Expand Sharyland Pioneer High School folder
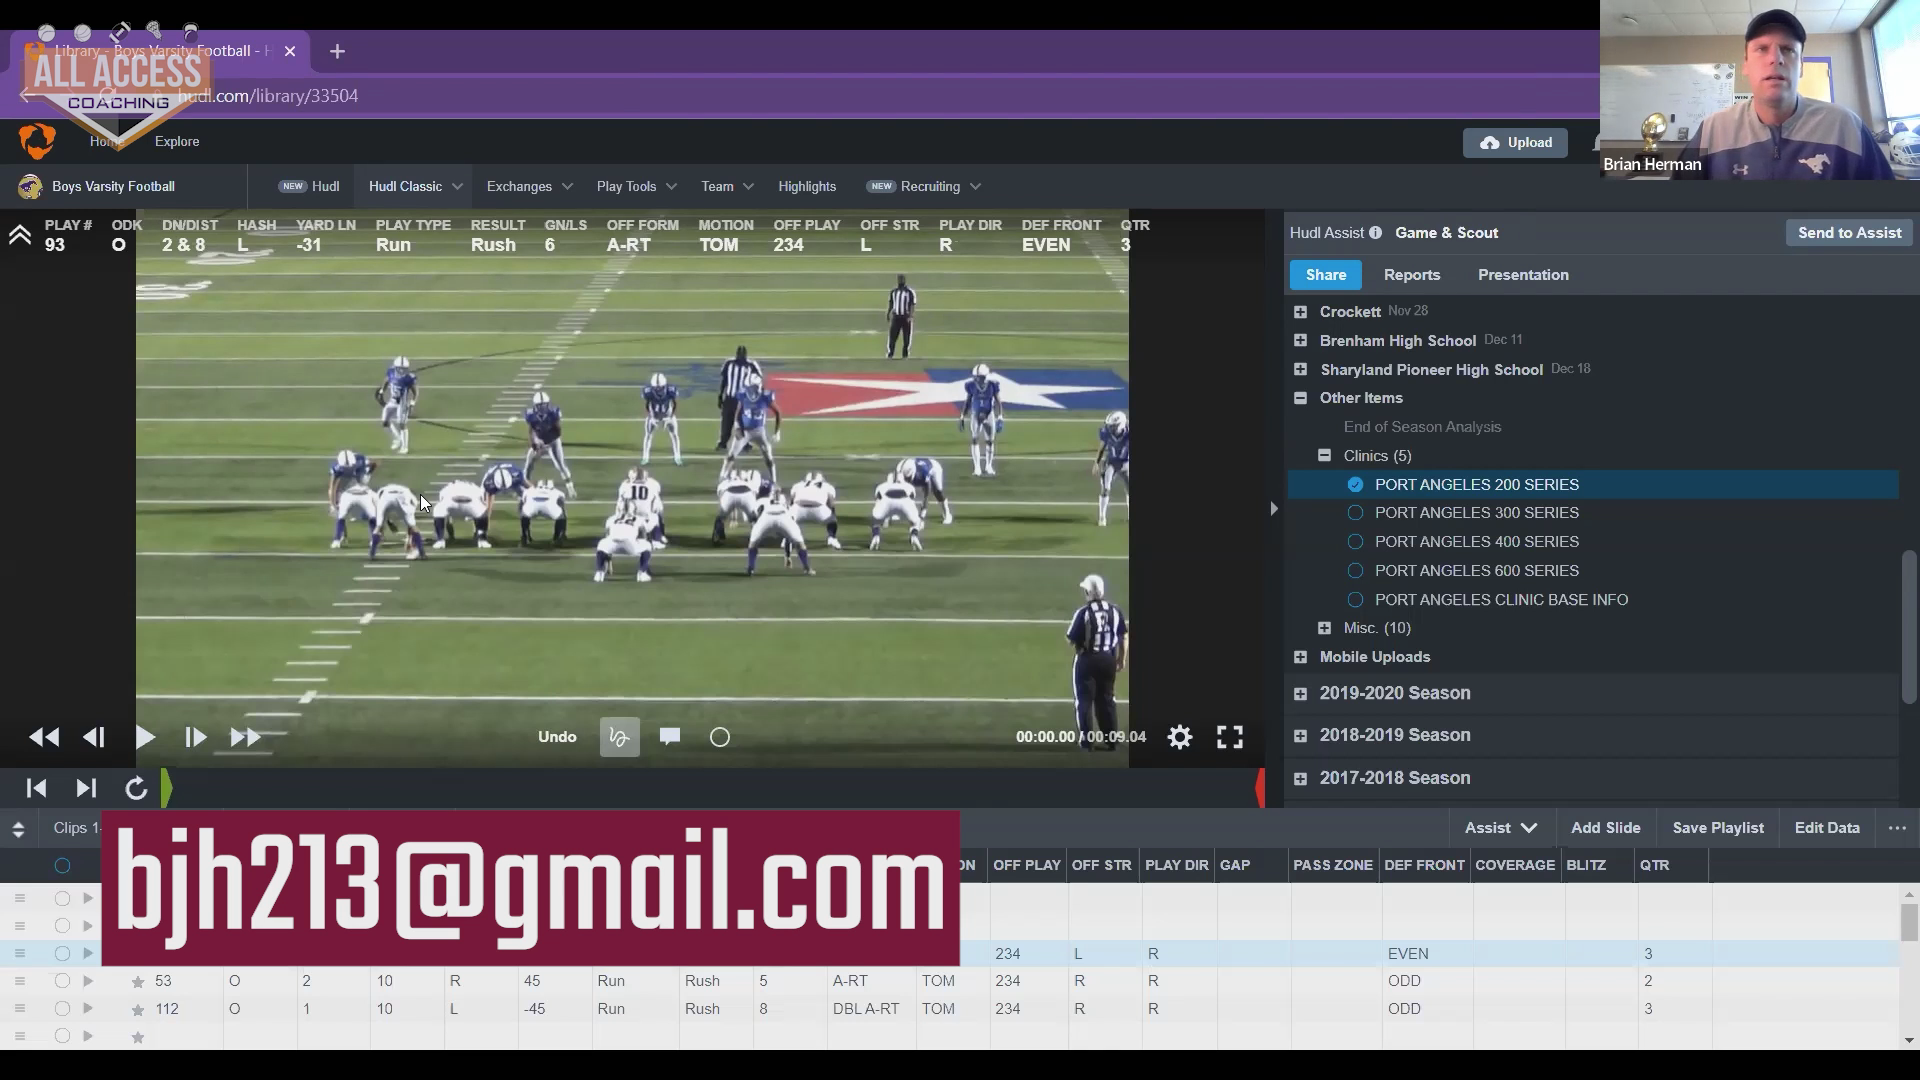 pos(1300,370)
